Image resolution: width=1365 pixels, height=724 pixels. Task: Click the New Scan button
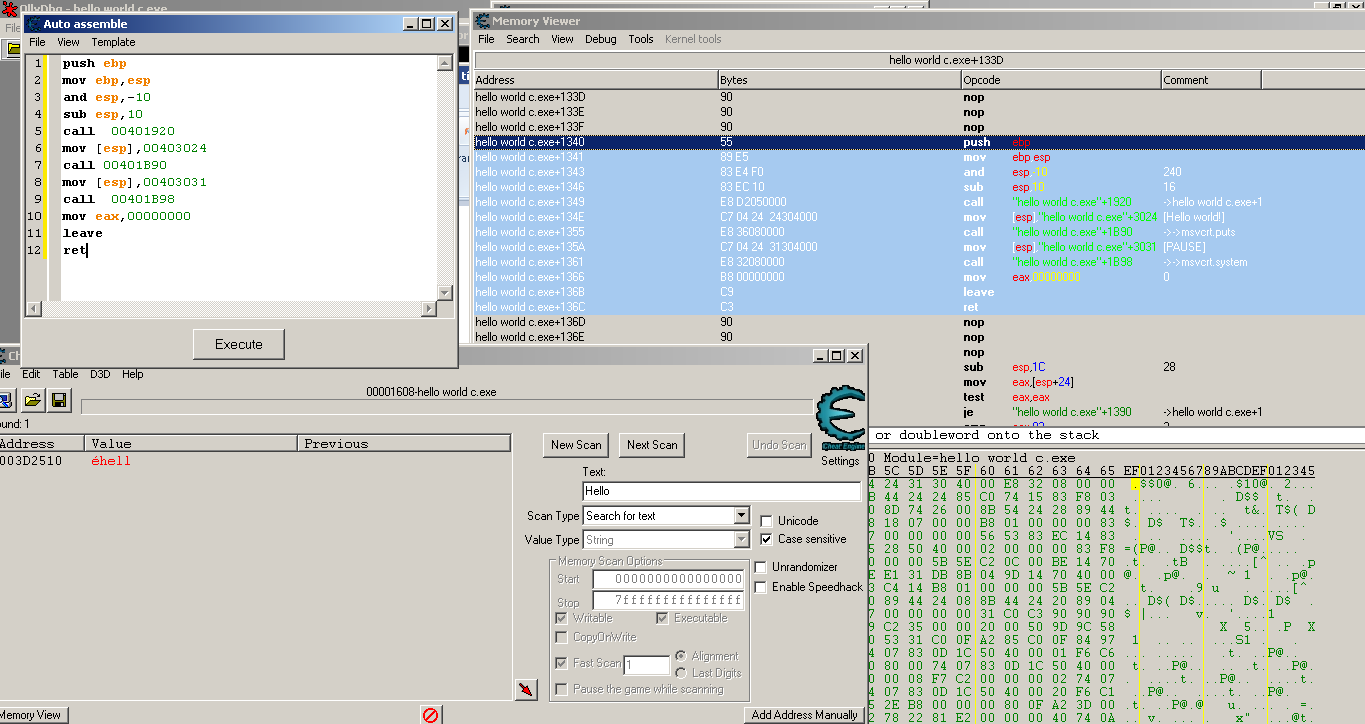pos(576,445)
